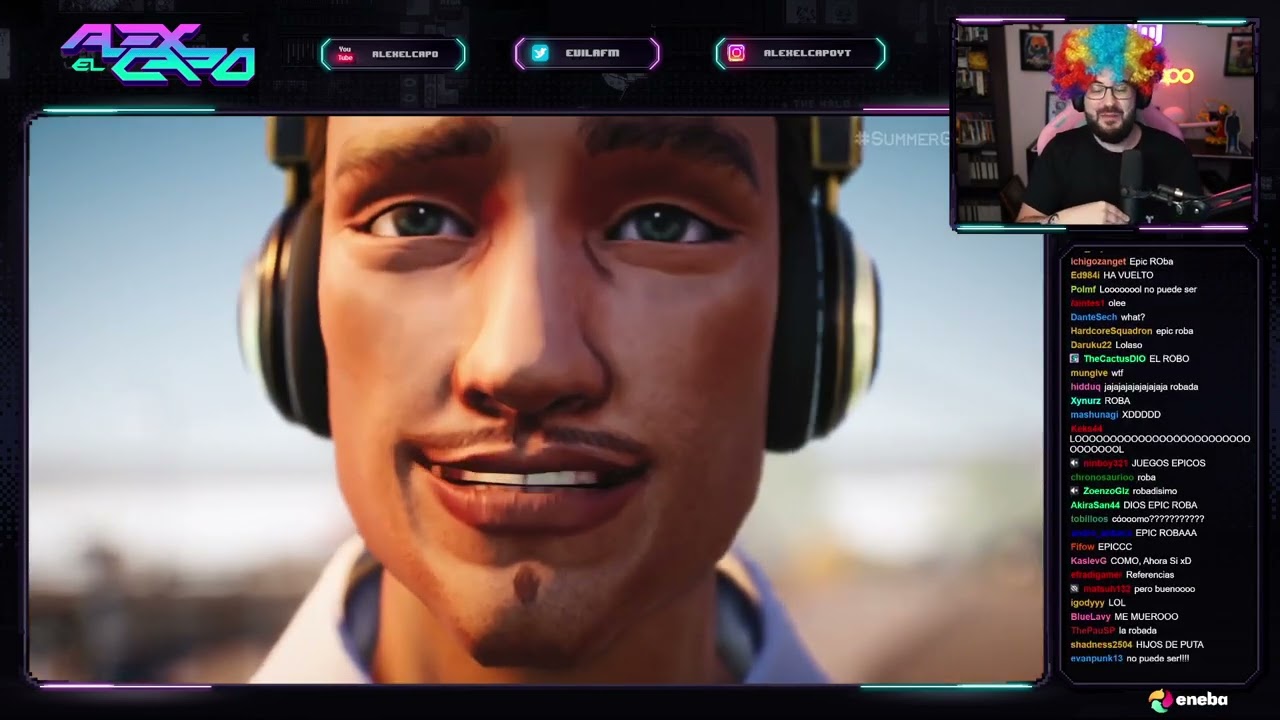Click username mashunagi in chat

pyautogui.click(x=1094, y=415)
